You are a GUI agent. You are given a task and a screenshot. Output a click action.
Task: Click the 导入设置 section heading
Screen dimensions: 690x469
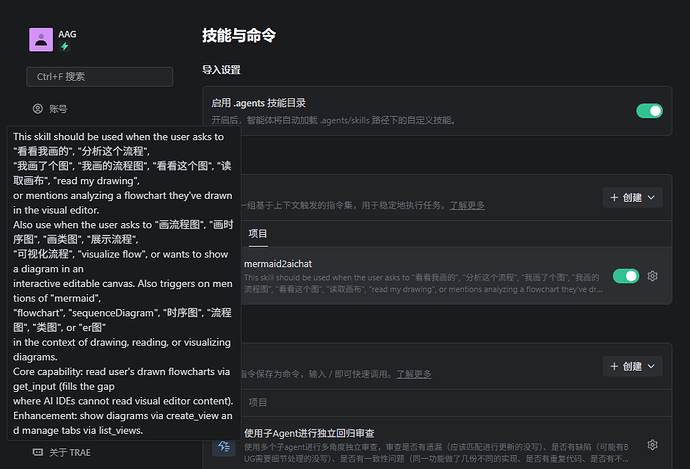click(x=221, y=70)
